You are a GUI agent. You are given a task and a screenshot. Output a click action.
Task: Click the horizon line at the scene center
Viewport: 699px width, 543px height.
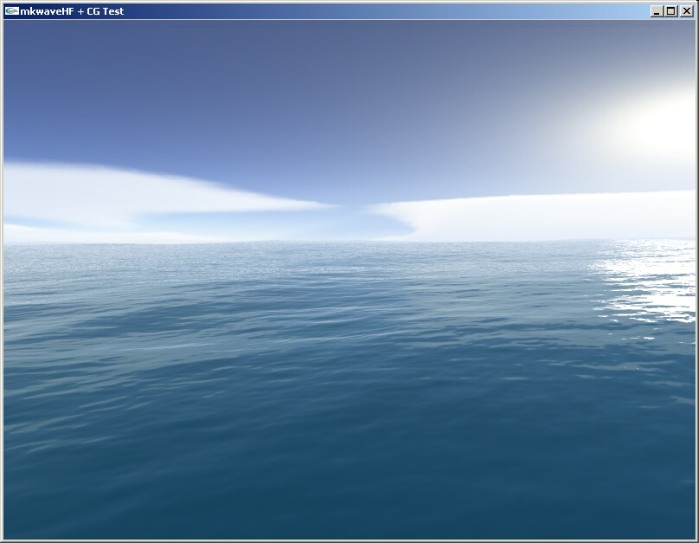click(350, 242)
